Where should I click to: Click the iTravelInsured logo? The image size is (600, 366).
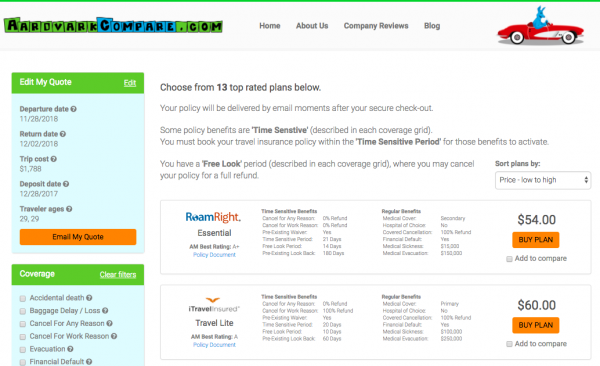pos(214,305)
